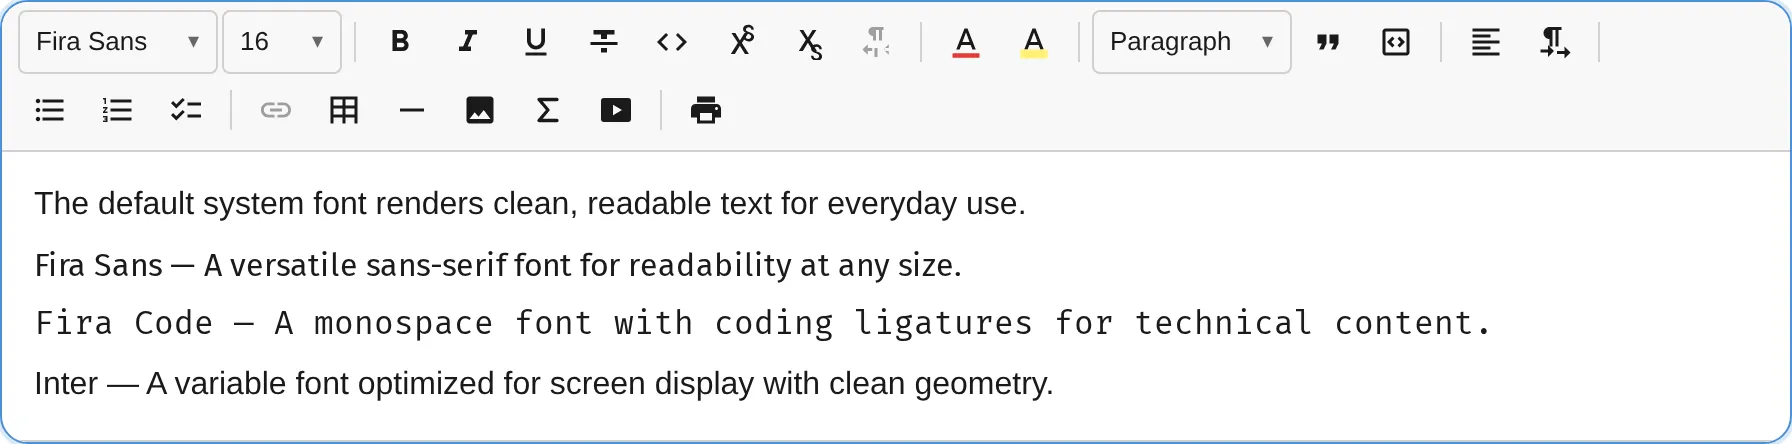Apply strikethrough formatting
The image size is (1792, 444).
(x=604, y=42)
